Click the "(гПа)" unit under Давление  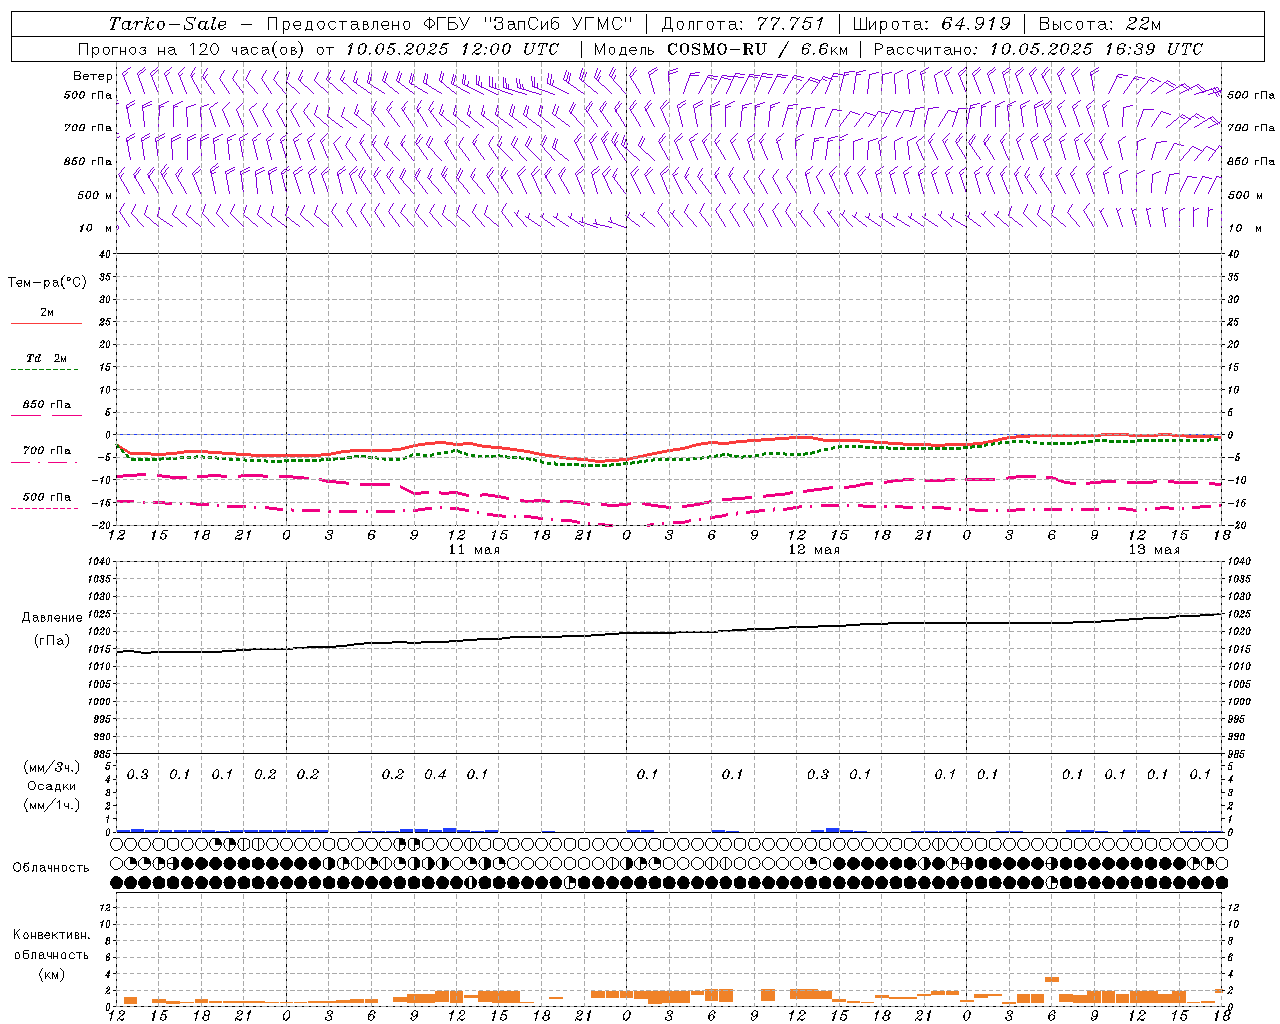click(x=52, y=641)
